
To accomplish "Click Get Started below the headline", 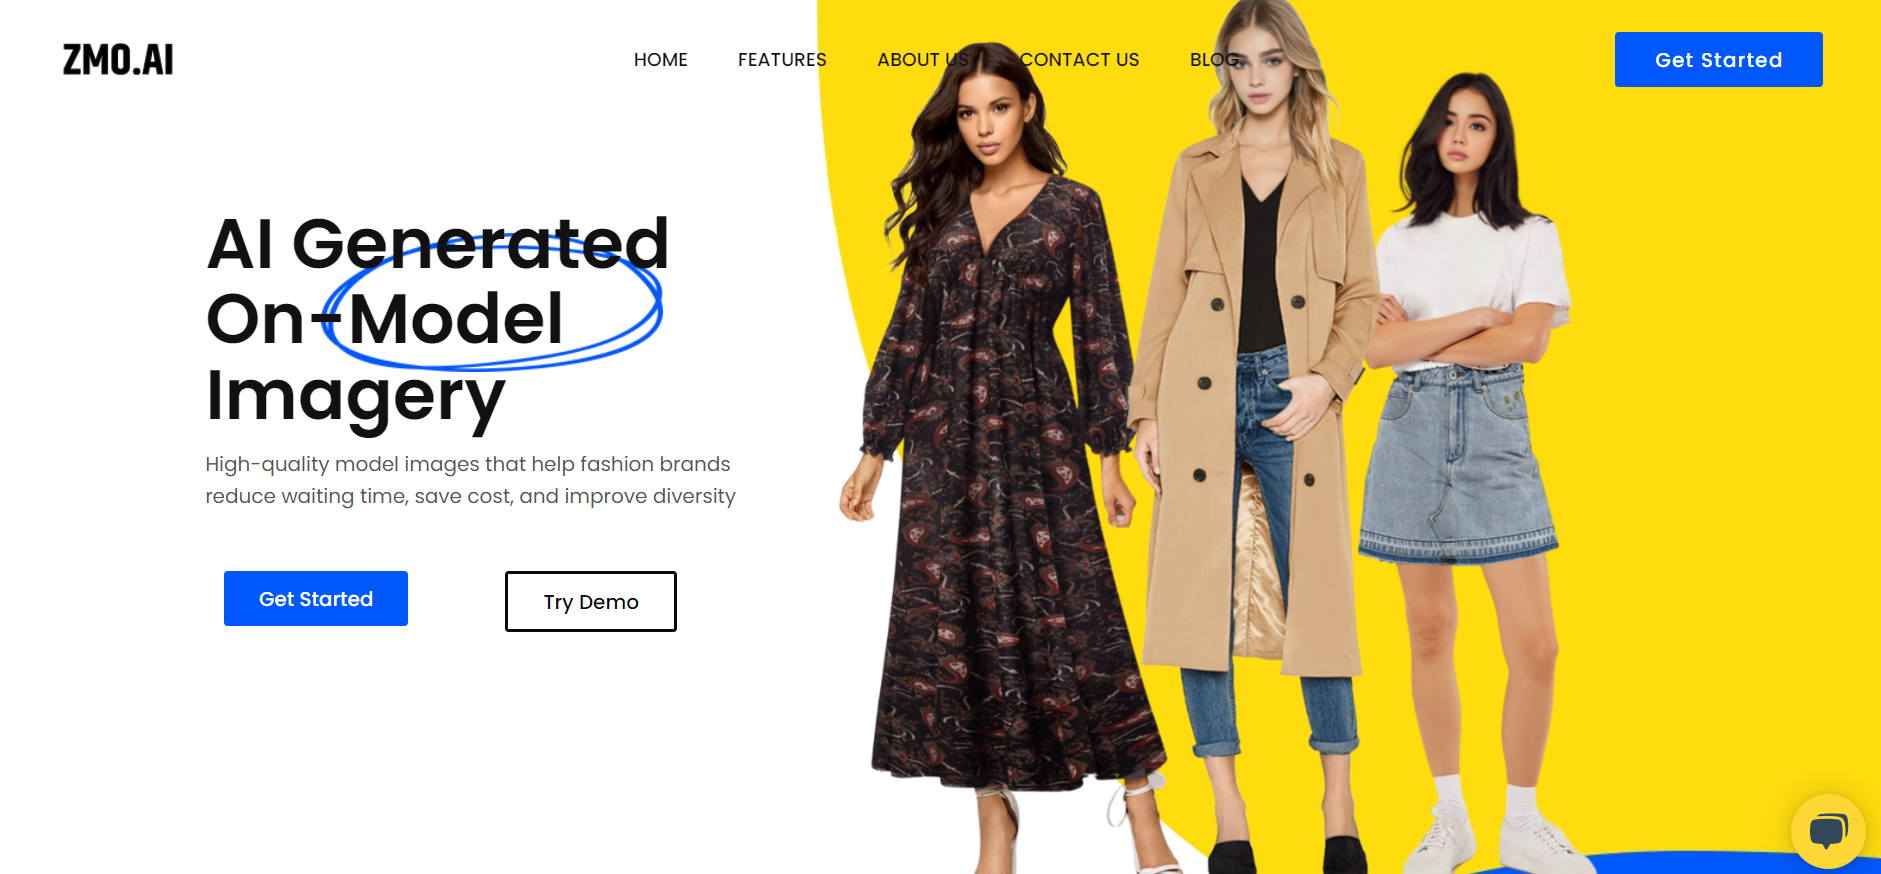I will (x=316, y=599).
